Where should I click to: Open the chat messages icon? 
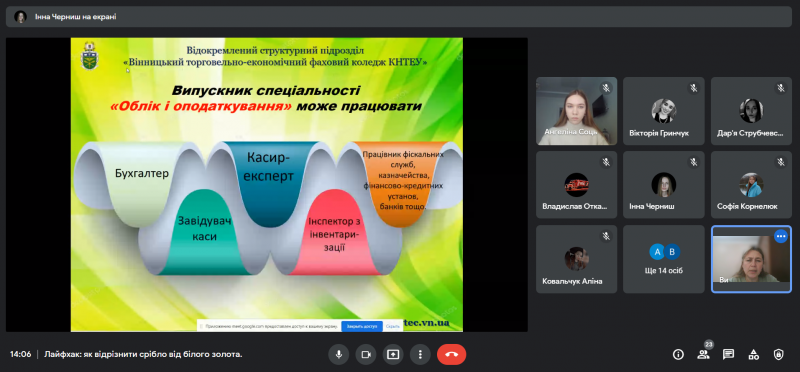[x=729, y=355]
